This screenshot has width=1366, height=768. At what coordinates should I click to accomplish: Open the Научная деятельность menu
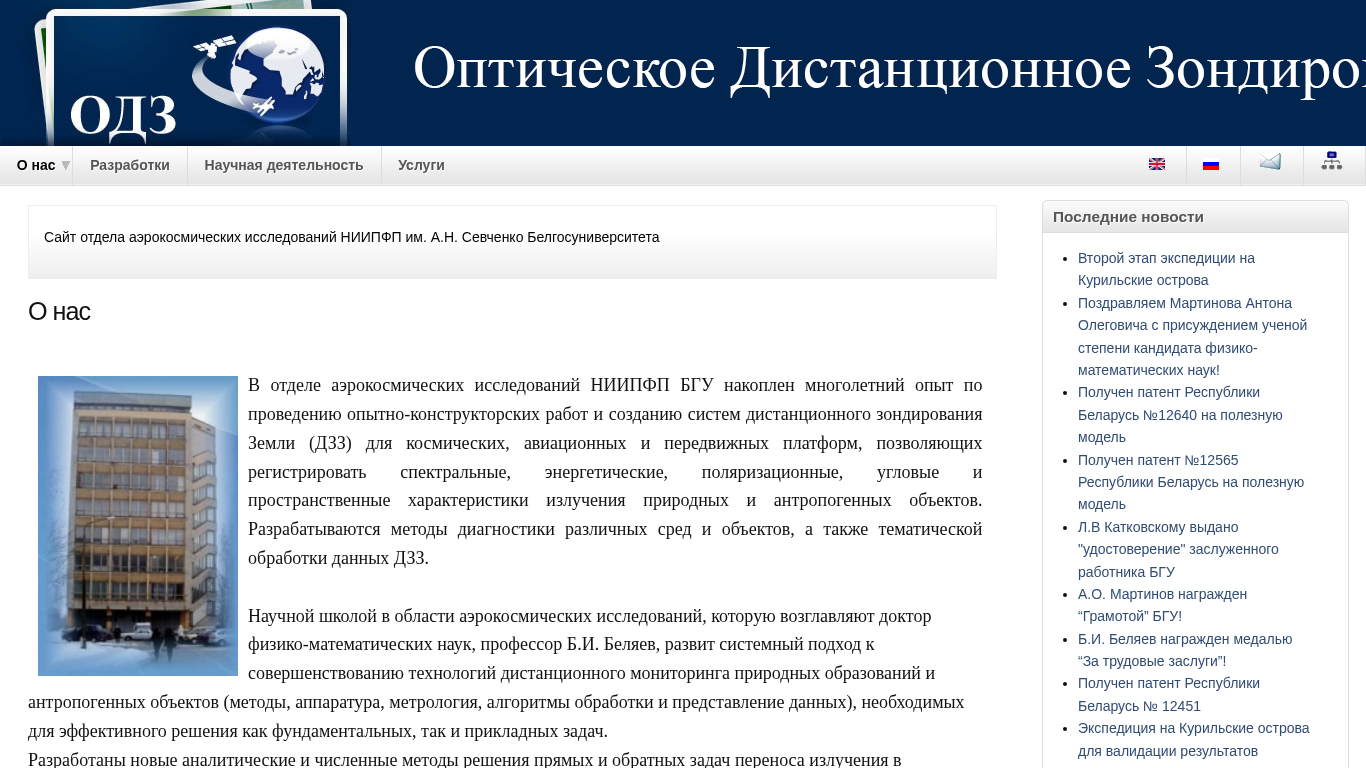pos(284,165)
